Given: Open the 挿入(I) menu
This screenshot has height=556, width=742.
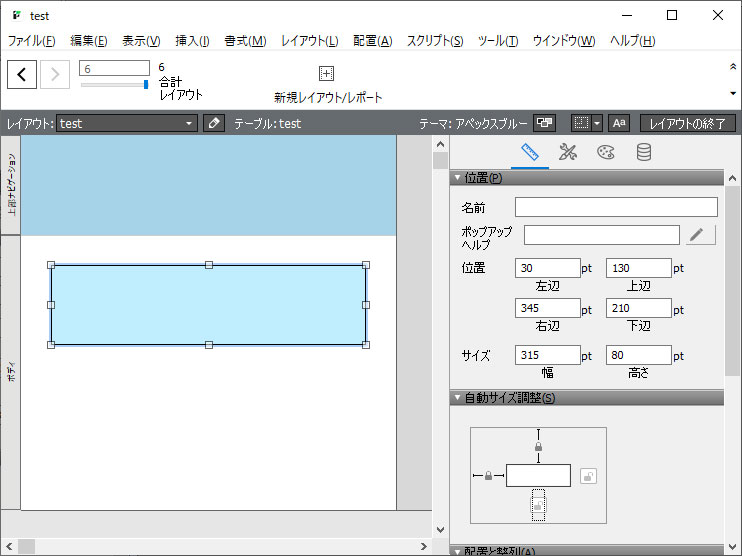Looking at the screenshot, I should click(x=192, y=41).
